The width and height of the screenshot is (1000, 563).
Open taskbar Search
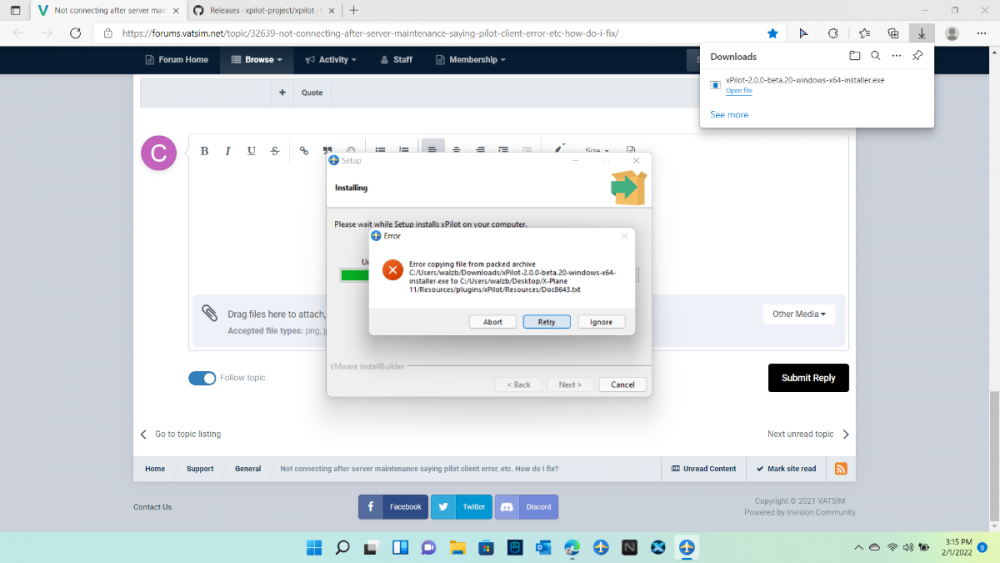click(342, 547)
